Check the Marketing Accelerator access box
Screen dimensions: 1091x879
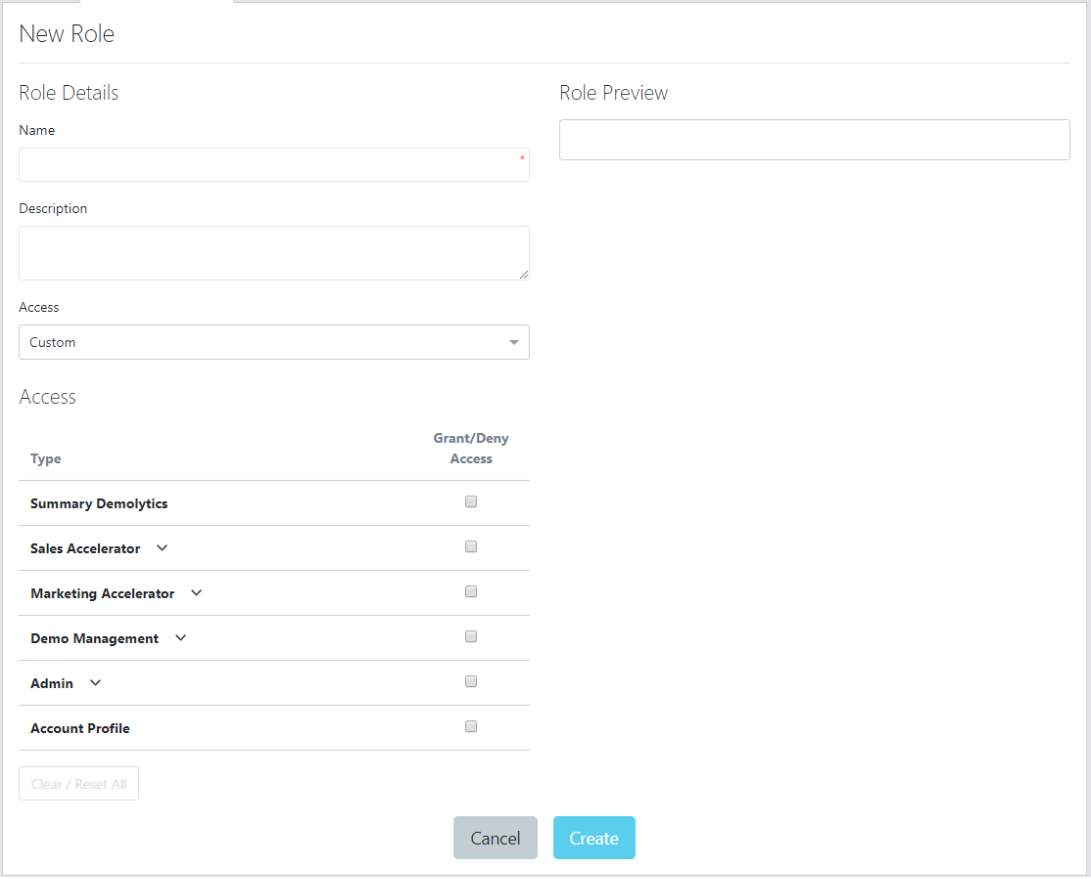coord(471,592)
